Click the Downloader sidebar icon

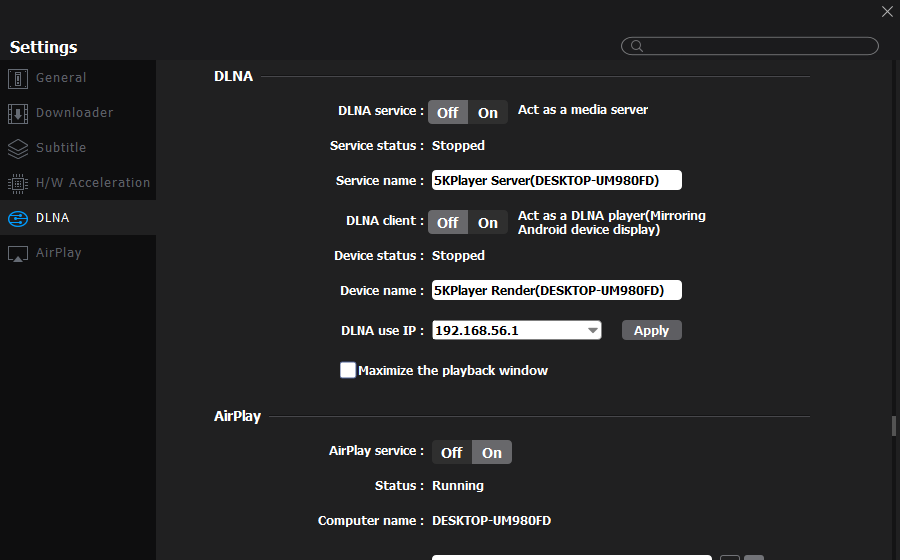17,114
